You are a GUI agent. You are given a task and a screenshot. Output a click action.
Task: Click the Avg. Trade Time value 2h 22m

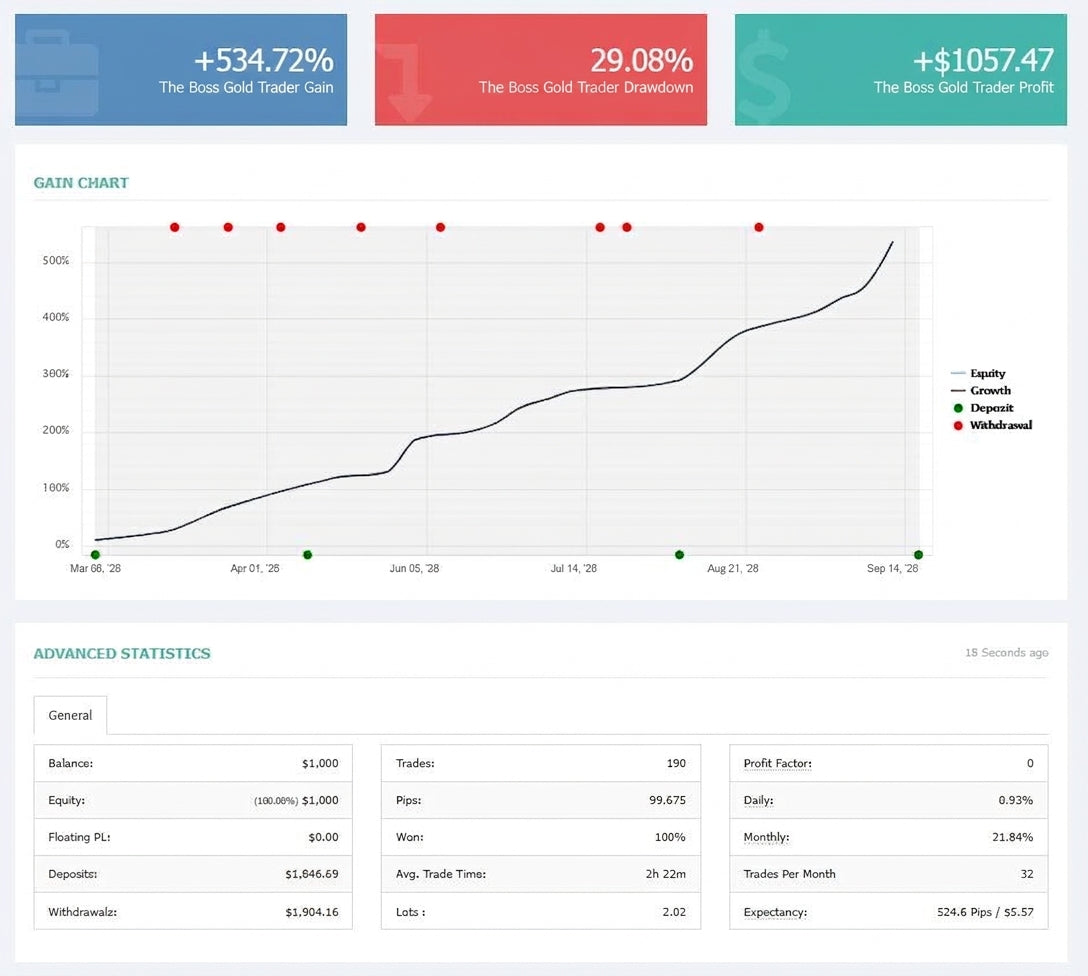click(x=665, y=874)
